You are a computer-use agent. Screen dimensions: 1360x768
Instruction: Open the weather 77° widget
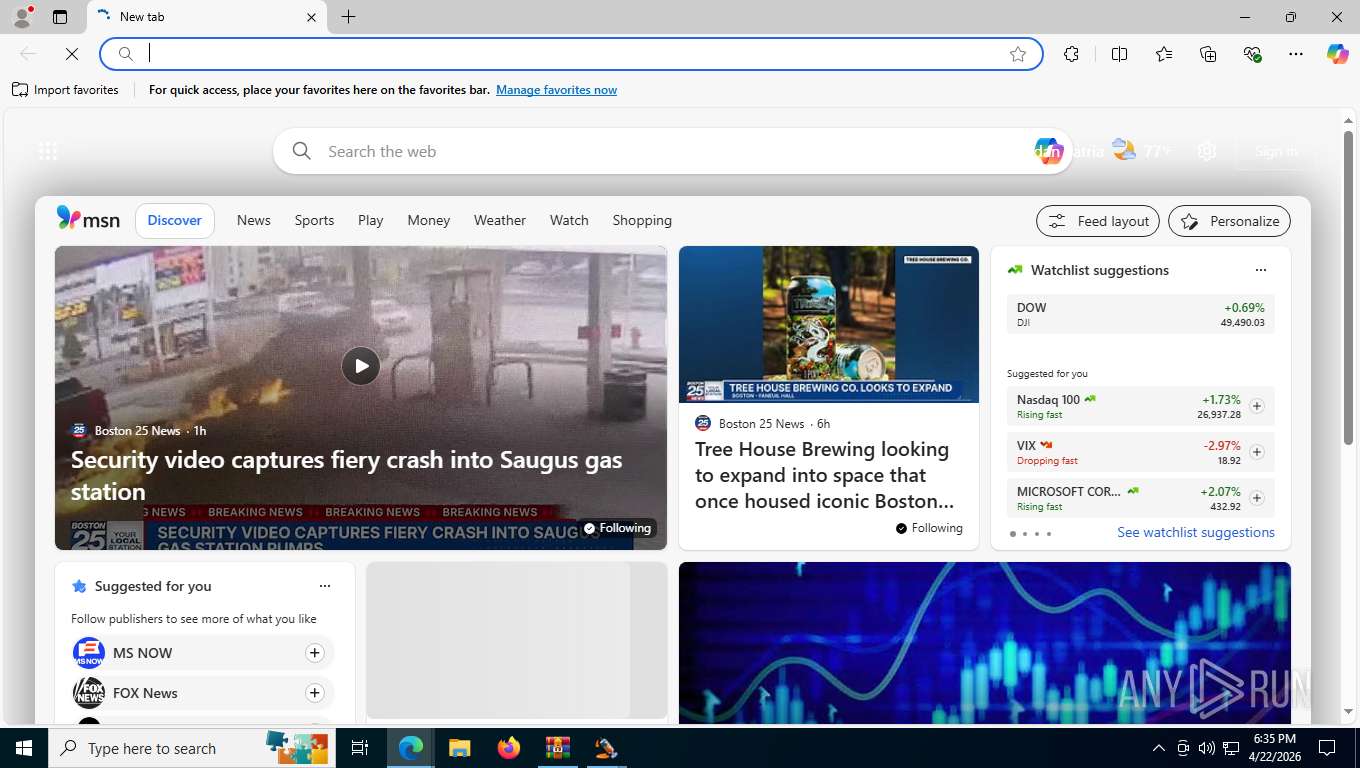[x=1141, y=151]
